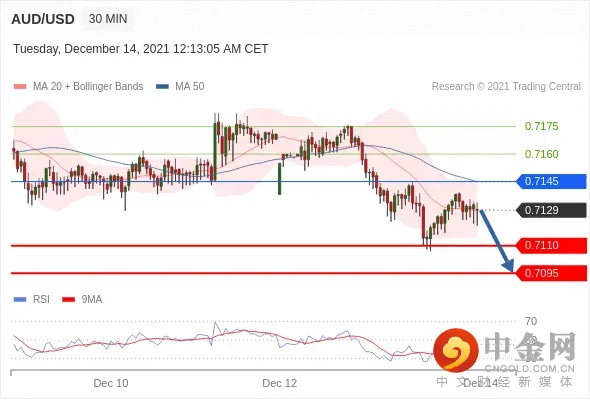Click the AUD/USD pair title

point(43,19)
